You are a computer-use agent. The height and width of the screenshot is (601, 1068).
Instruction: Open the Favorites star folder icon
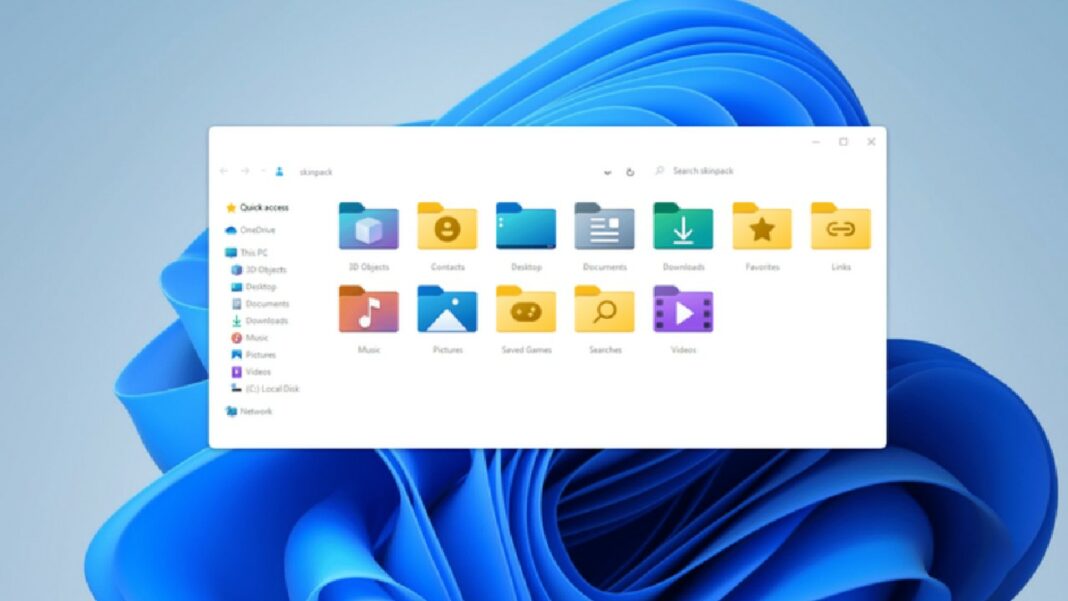pyautogui.click(x=761, y=226)
